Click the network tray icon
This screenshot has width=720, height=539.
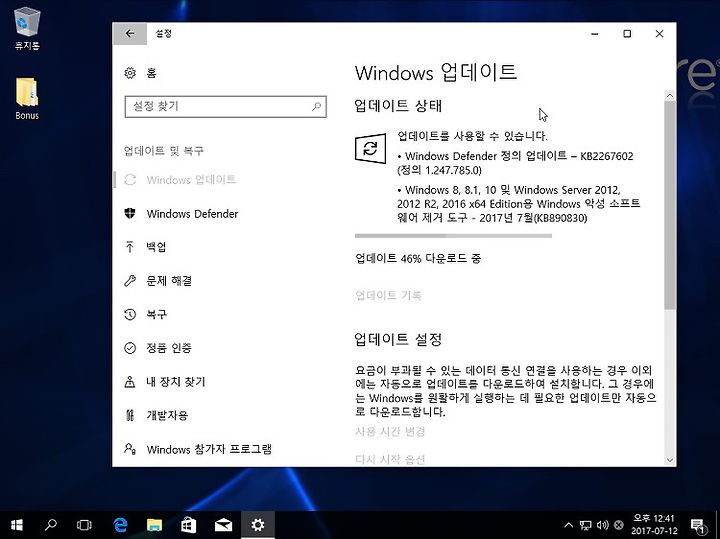click(585, 525)
